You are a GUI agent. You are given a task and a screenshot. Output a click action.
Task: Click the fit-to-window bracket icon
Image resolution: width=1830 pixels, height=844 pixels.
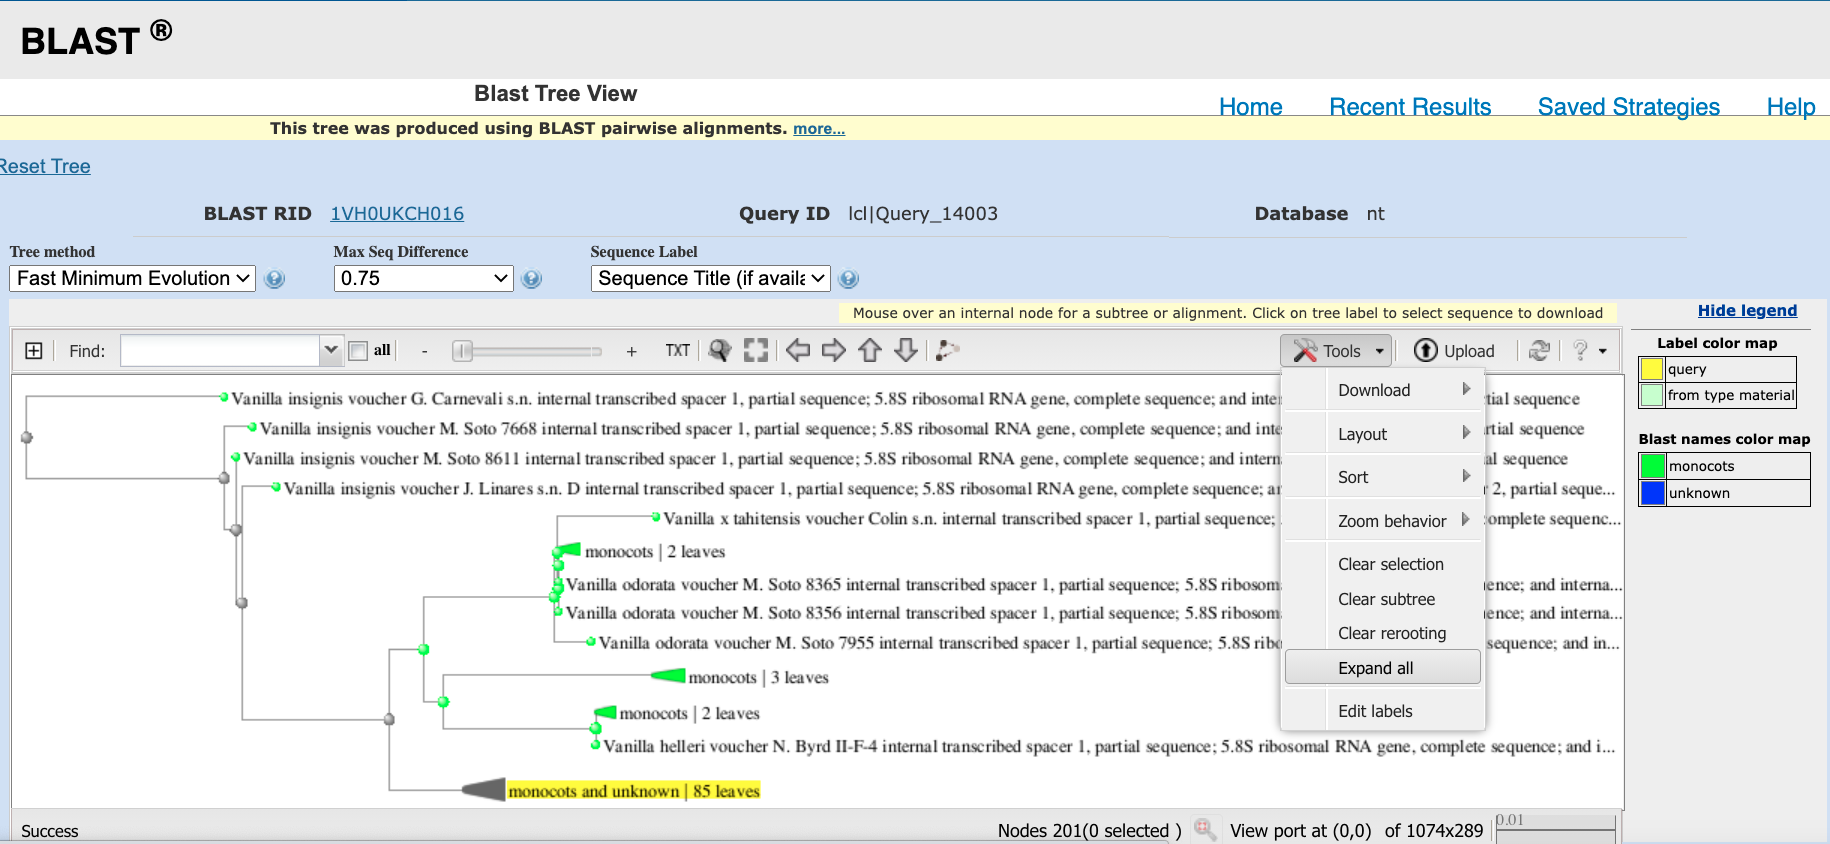(x=756, y=350)
